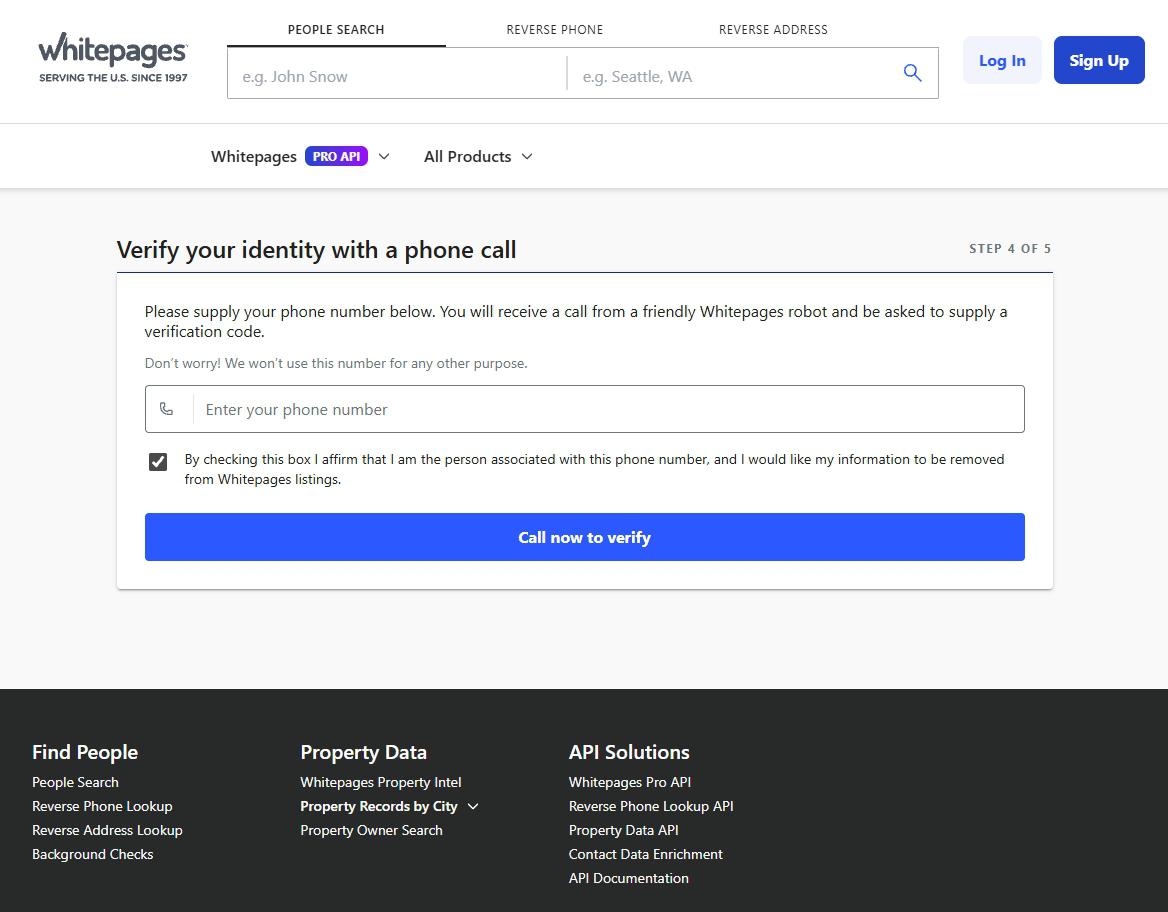Click the 'API Solutions' footer heading
Viewport: 1168px width, 912px height.
point(629,752)
